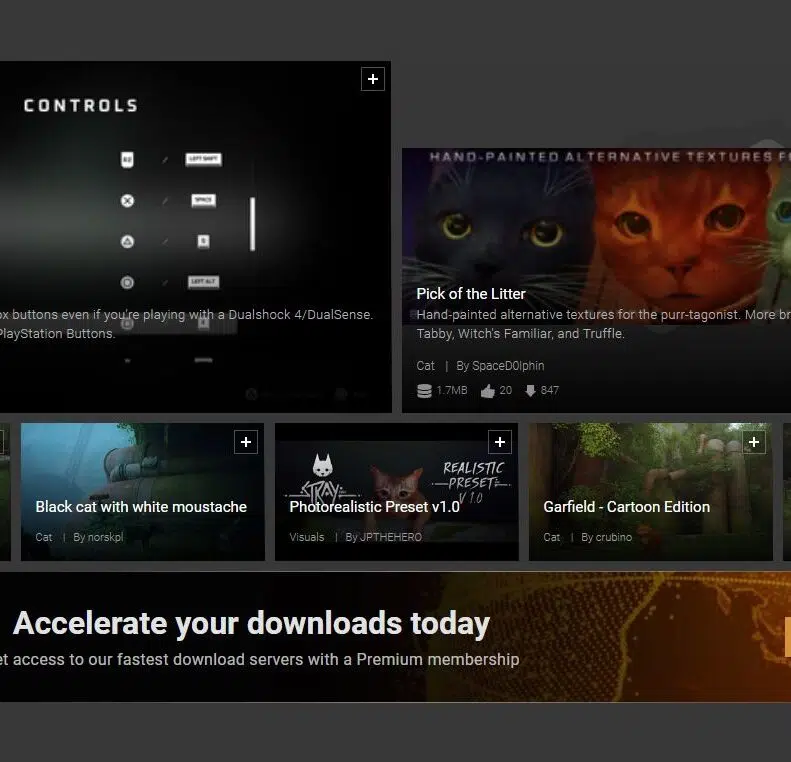Click the thumbs-up endorsements icon beside 20
Screen dimensions: 791x762
tap(488, 391)
